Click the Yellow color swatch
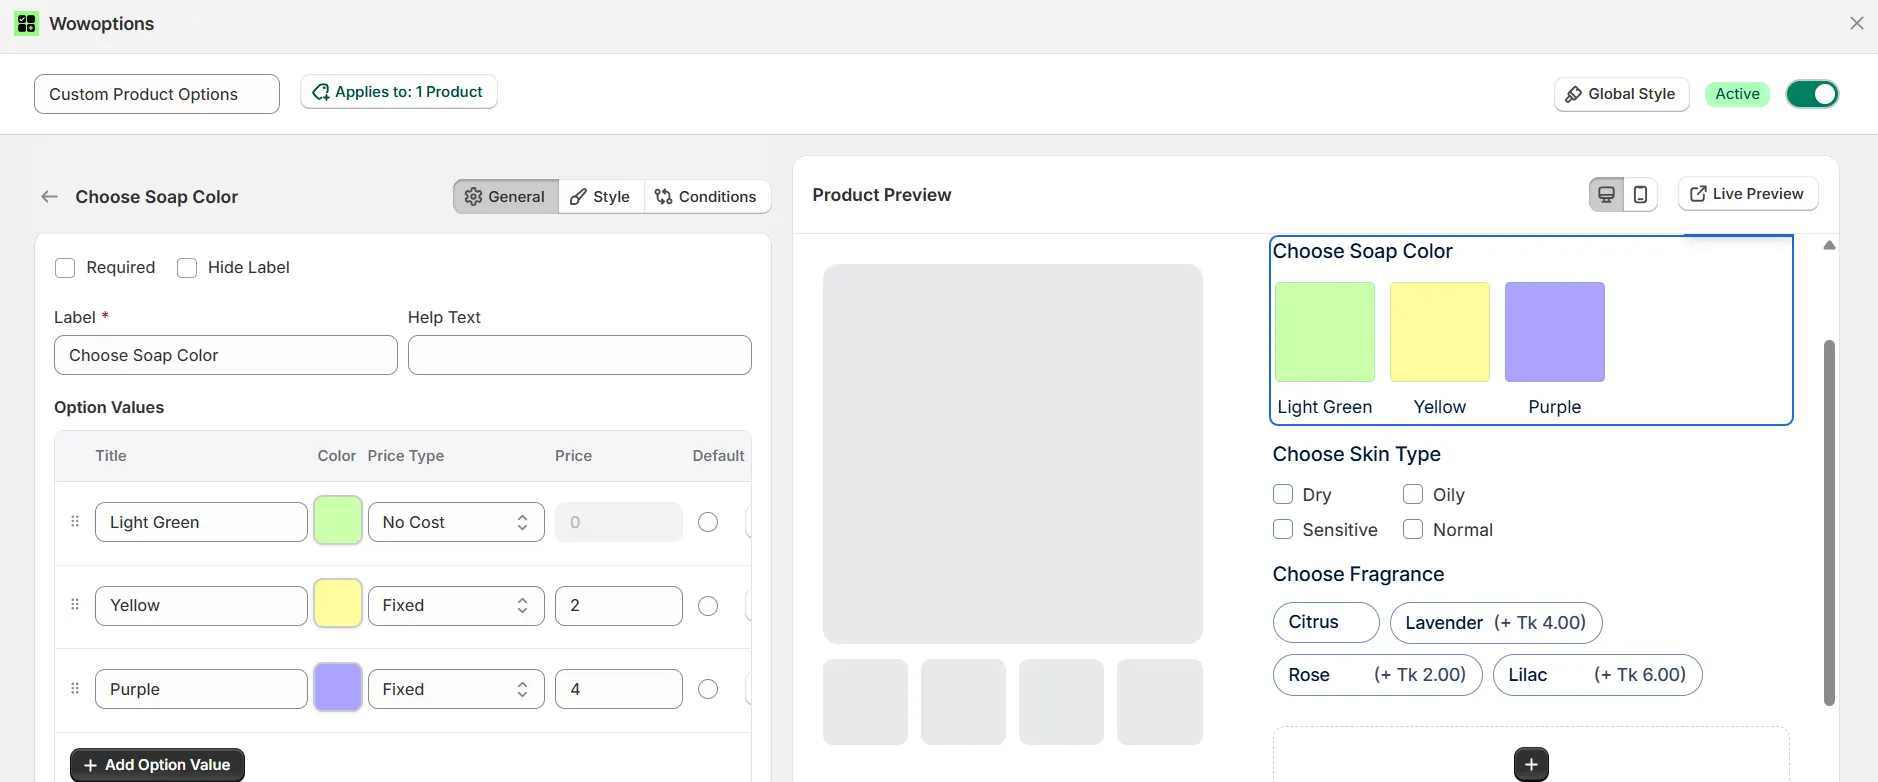This screenshot has width=1878, height=782. (337, 605)
